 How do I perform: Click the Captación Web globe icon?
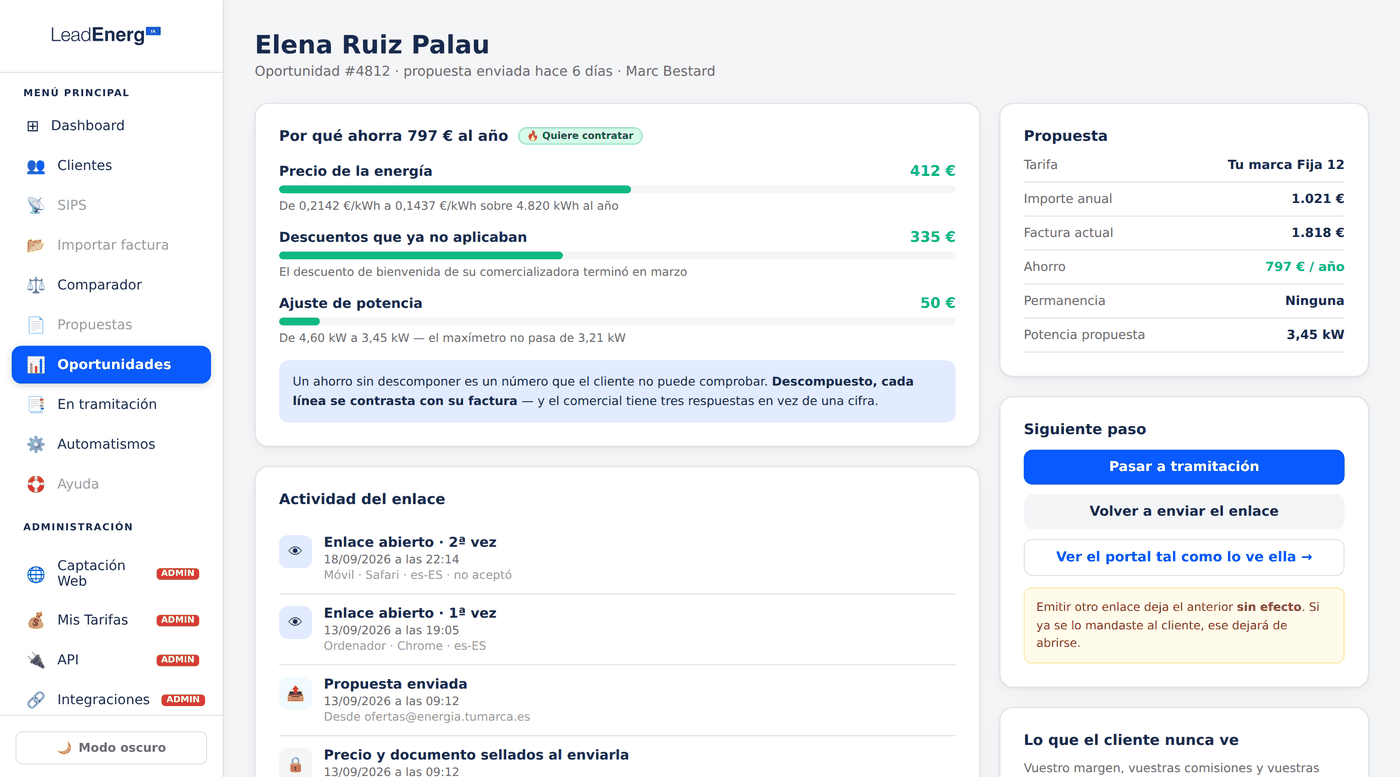36,574
